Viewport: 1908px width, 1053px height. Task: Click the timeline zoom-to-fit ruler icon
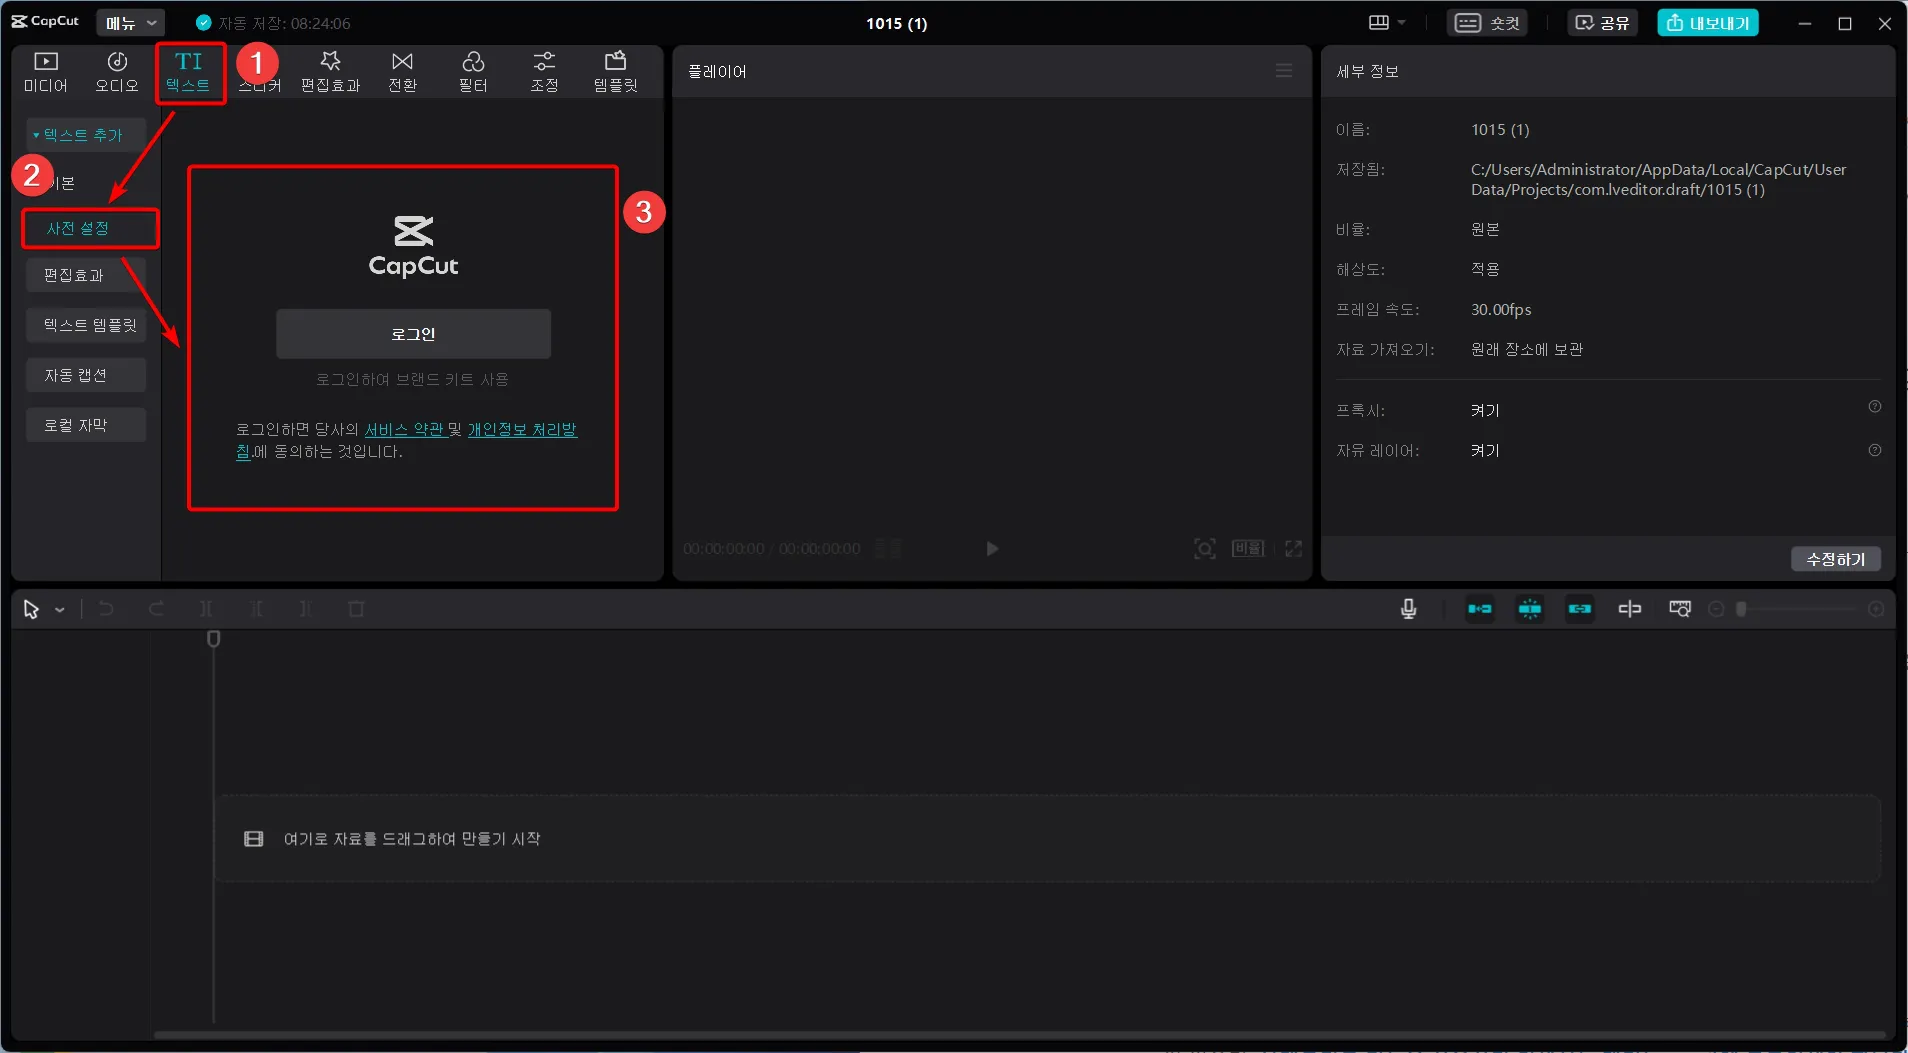coord(1680,609)
